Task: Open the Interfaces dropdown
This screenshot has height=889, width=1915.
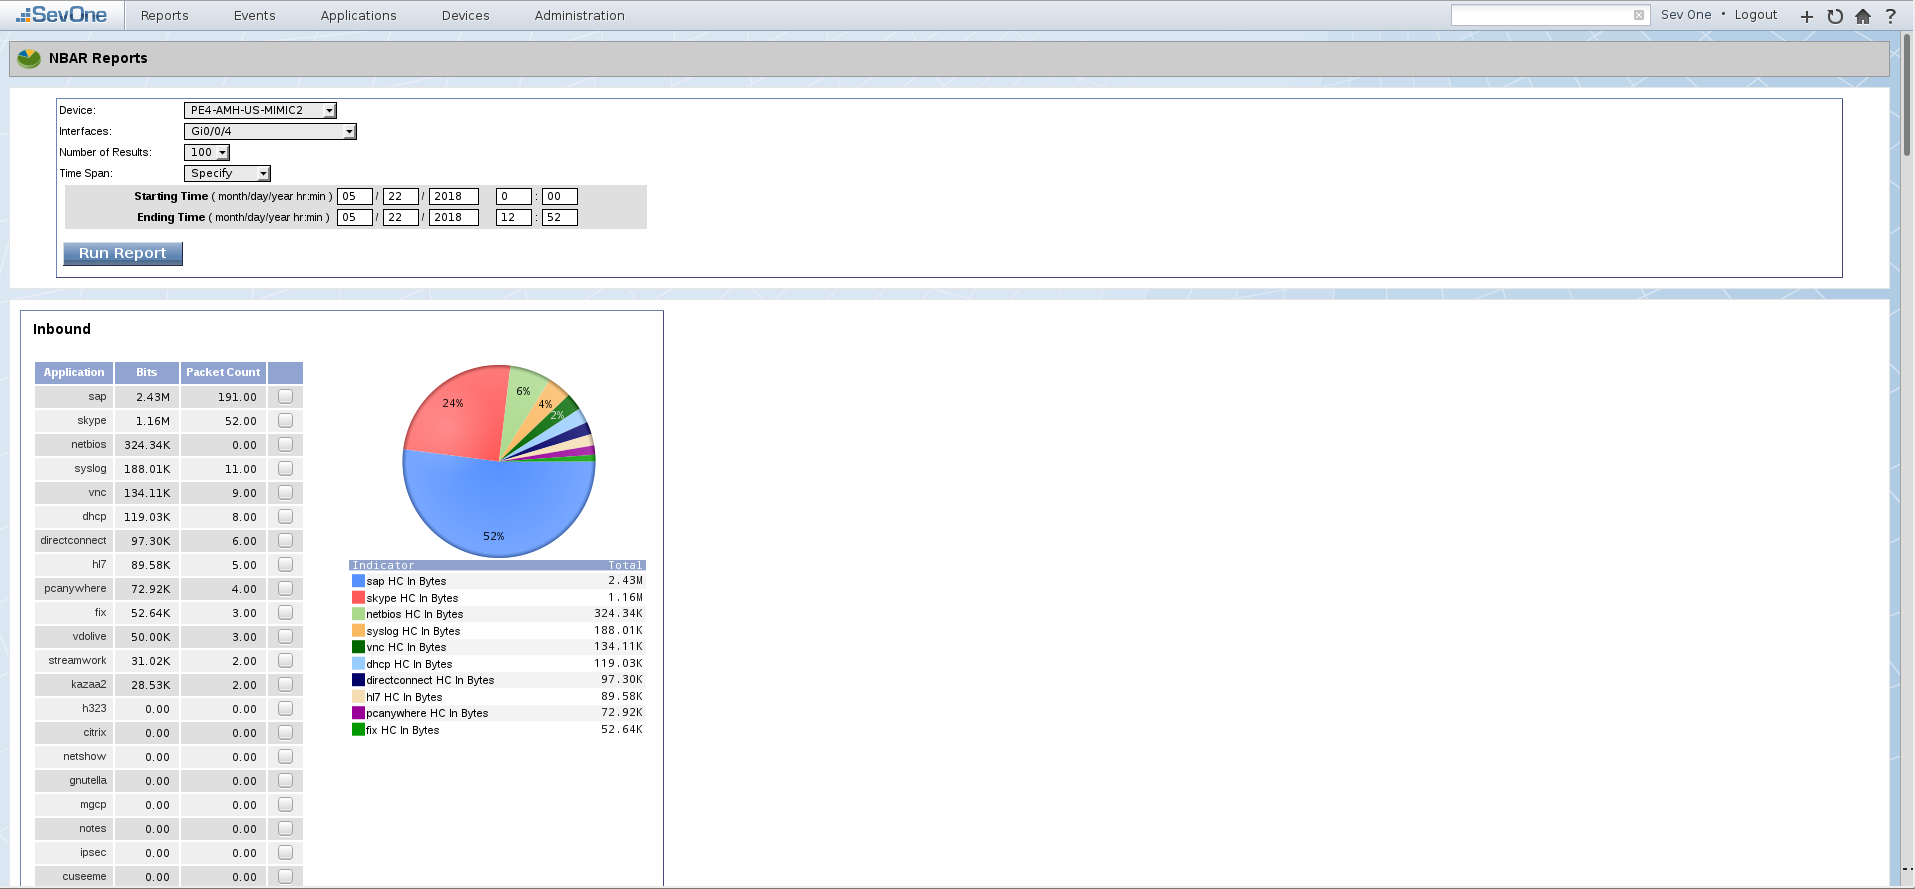Action: tap(270, 131)
